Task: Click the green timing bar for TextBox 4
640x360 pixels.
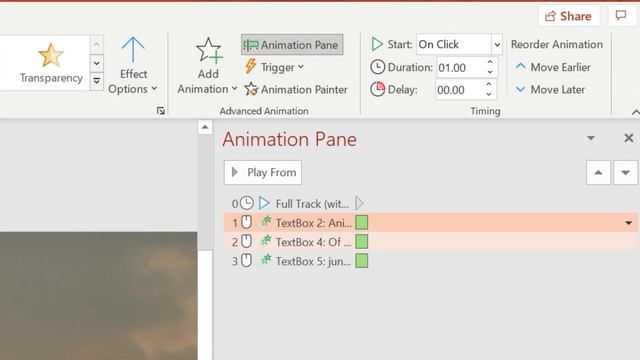Action: (362, 242)
